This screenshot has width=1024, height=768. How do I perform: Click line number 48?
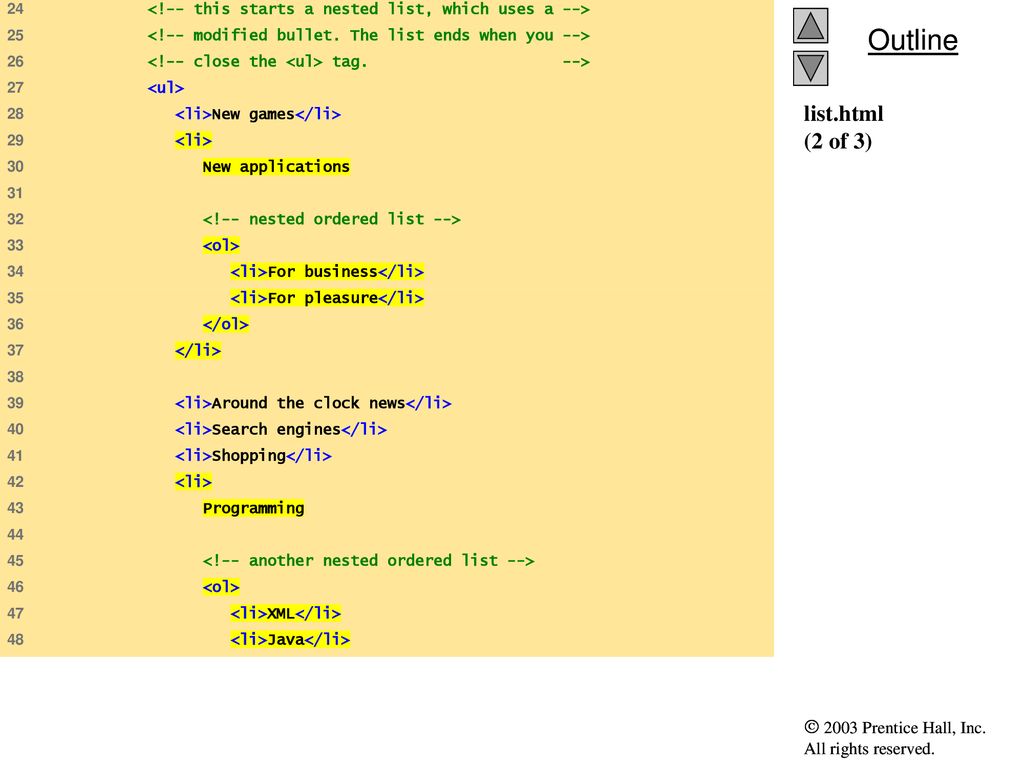(15, 639)
